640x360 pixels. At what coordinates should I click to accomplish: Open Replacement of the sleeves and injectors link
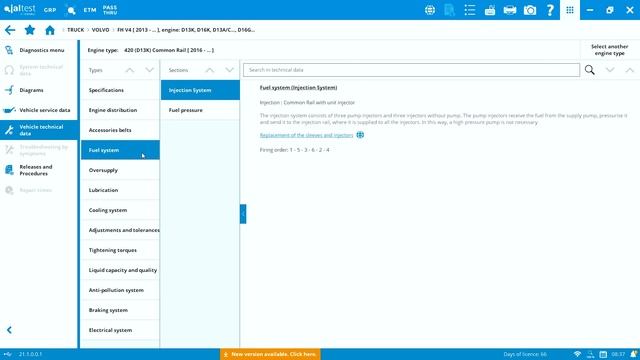click(306, 135)
